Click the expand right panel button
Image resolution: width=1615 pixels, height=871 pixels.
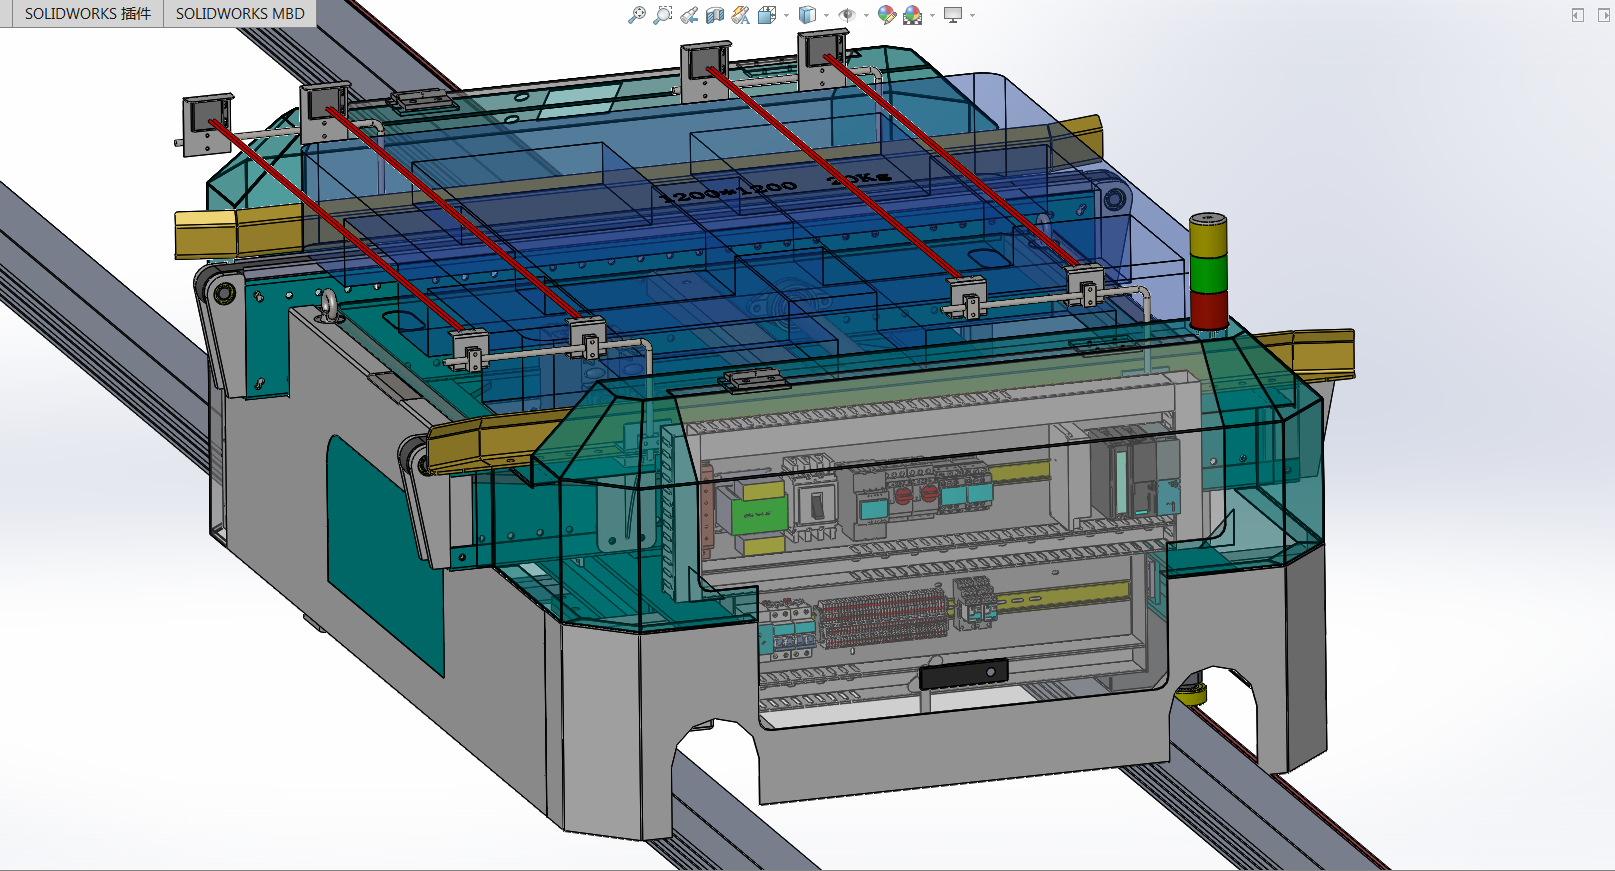pyautogui.click(x=1603, y=15)
